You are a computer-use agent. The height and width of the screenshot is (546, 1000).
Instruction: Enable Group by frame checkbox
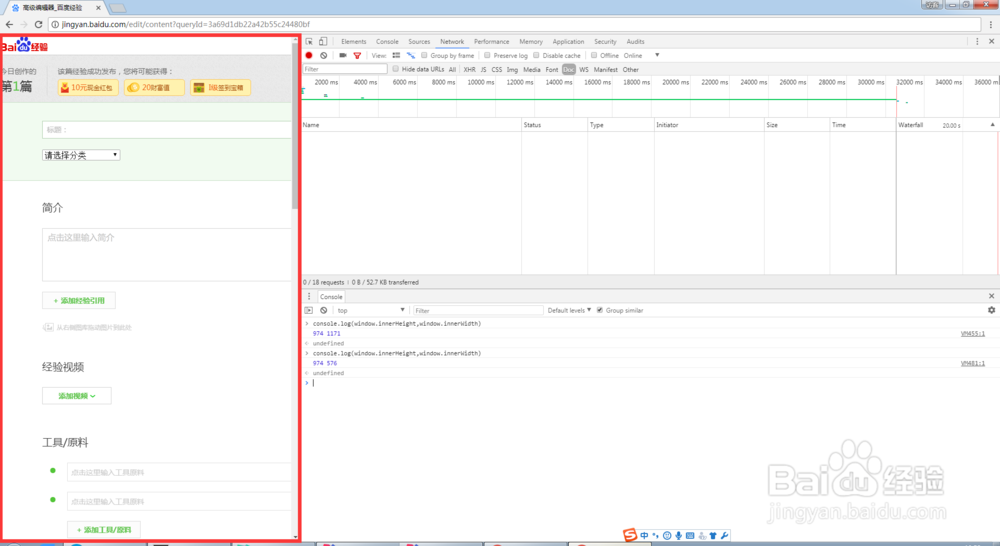[x=424, y=55]
